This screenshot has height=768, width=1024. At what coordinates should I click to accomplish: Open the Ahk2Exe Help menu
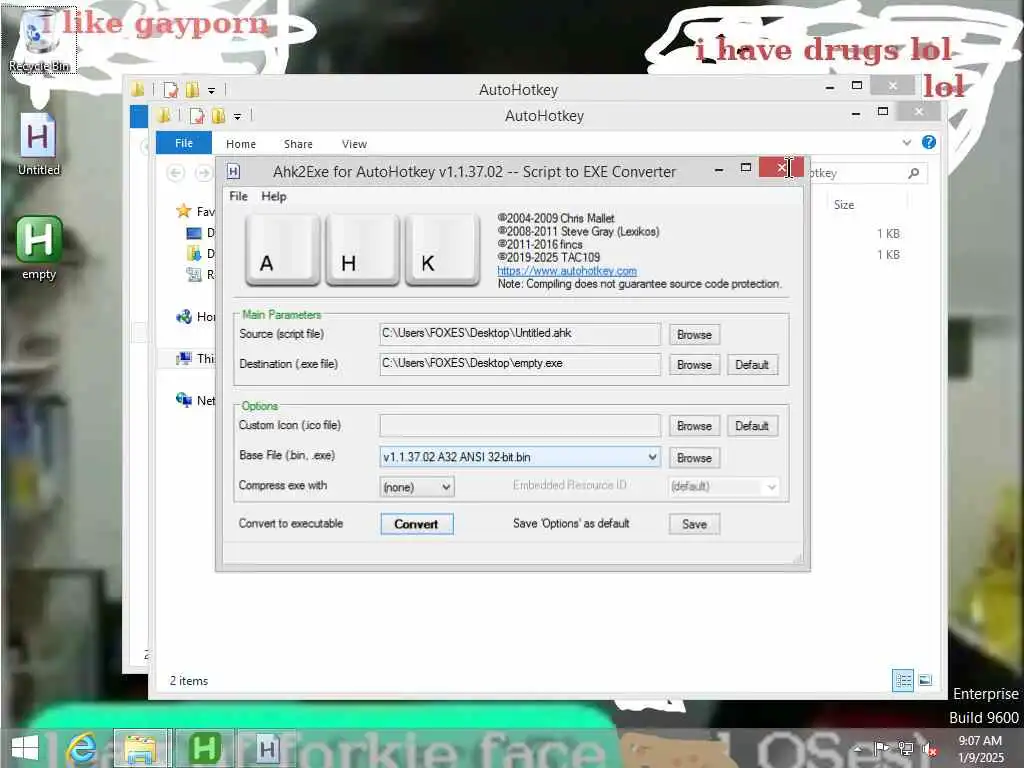point(274,197)
